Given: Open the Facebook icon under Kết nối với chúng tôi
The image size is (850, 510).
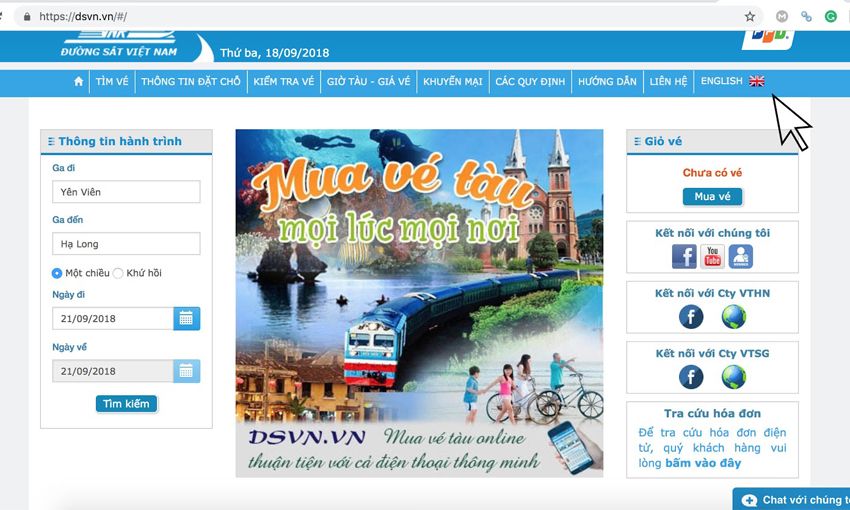Looking at the screenshot, I should point(684,256).
